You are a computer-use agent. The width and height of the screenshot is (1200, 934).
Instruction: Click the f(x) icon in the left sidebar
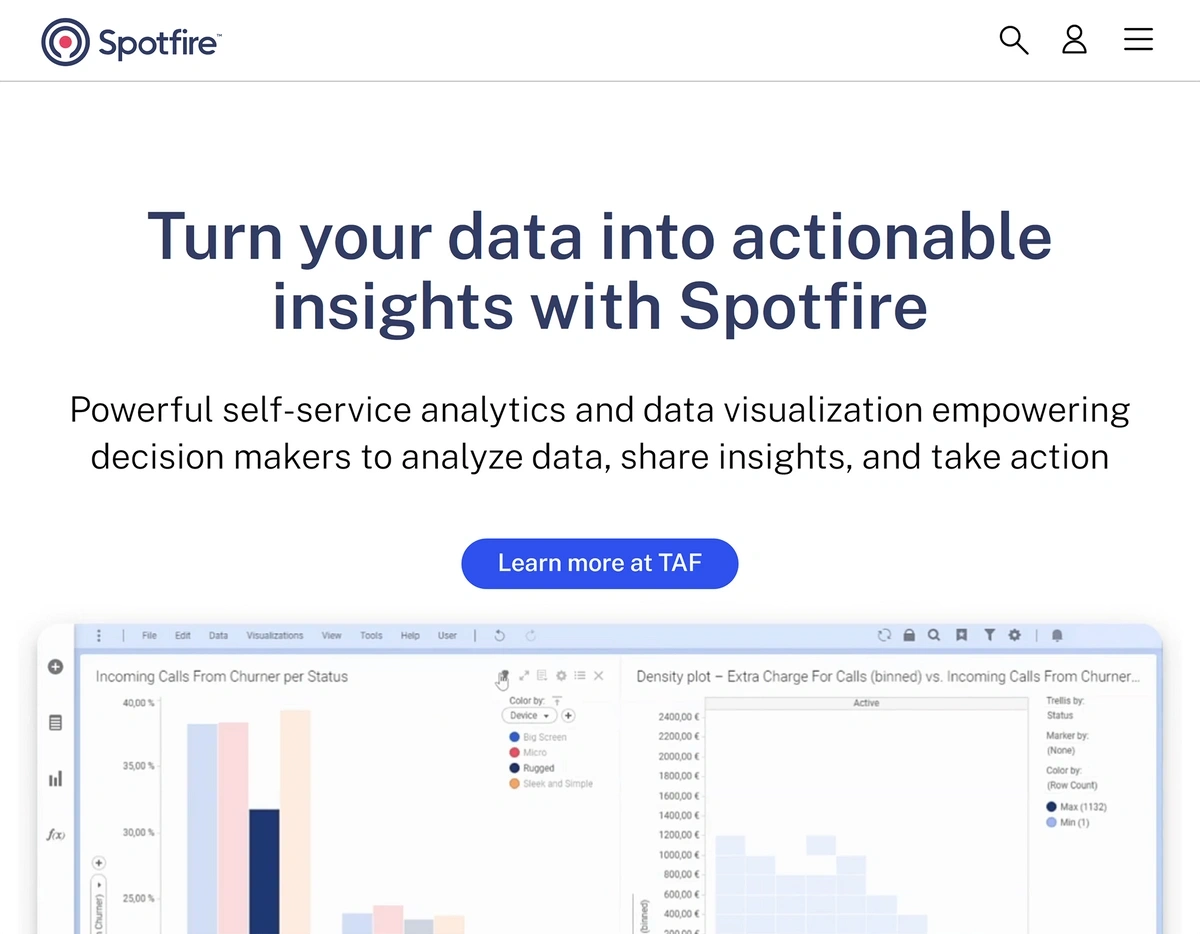tap(56, 834)
